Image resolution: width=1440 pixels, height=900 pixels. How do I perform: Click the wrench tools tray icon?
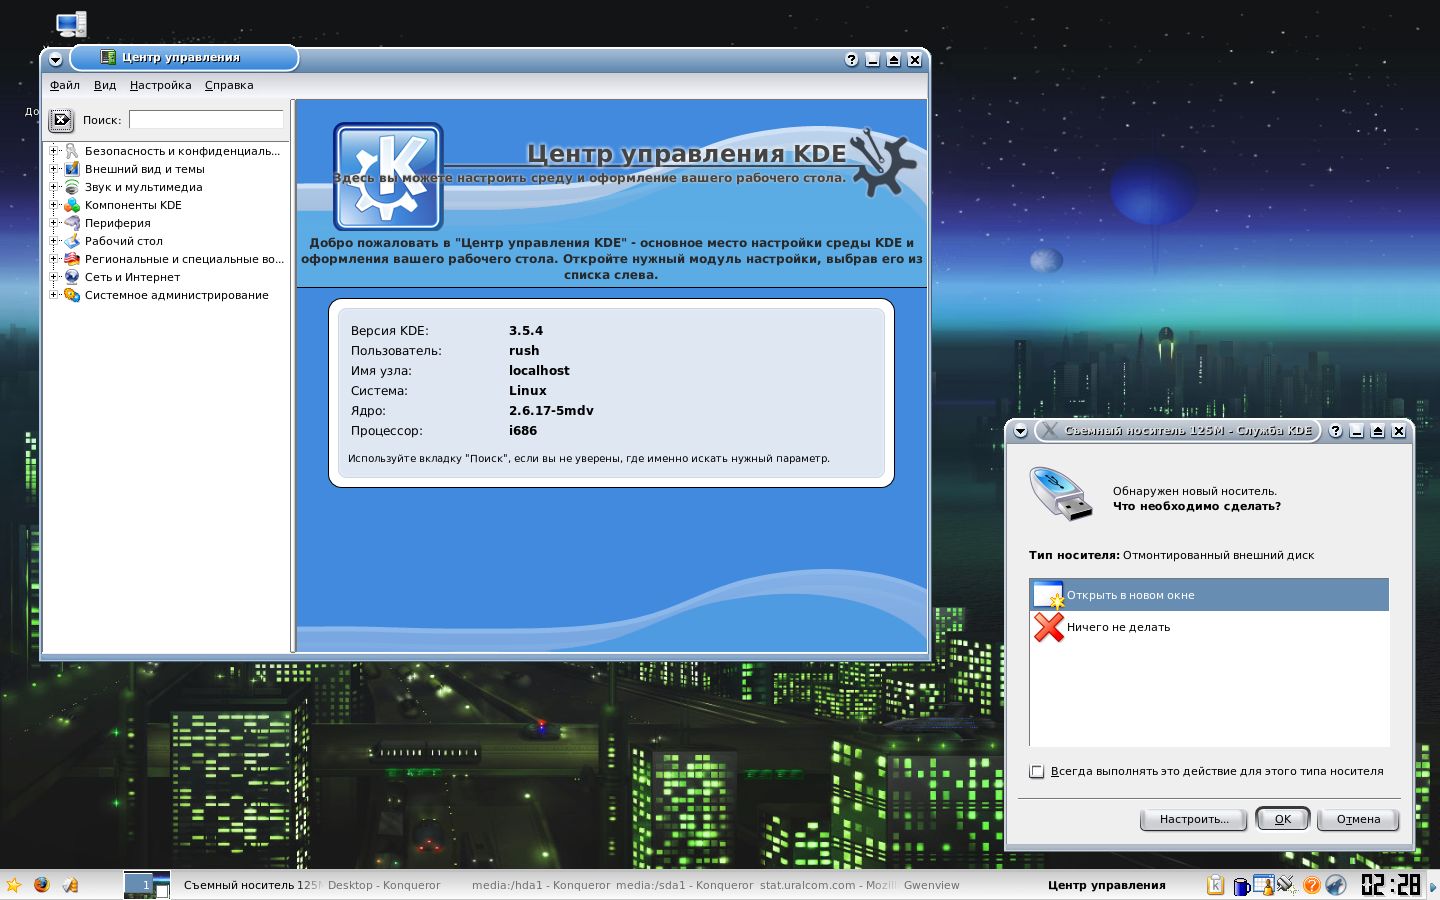coord(1287,885)
